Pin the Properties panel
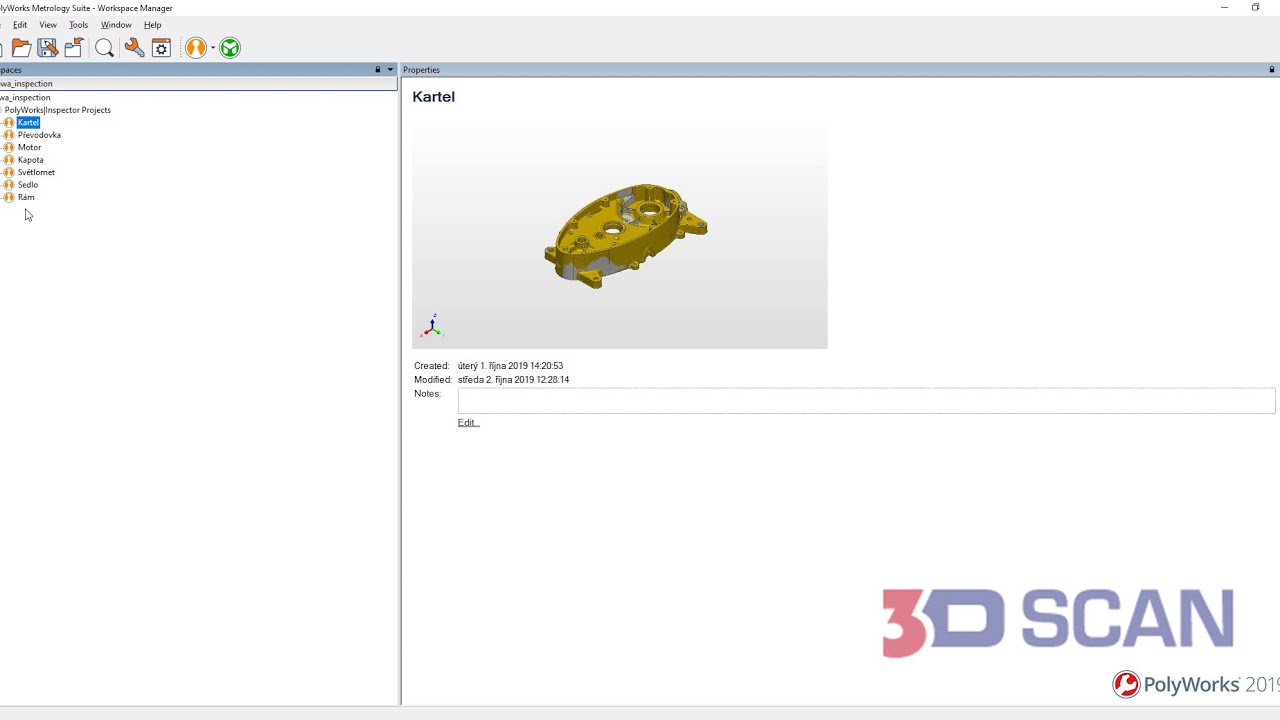Image resolution: width=1280 pixels, height=720 pixels. tap(1270, 69)
